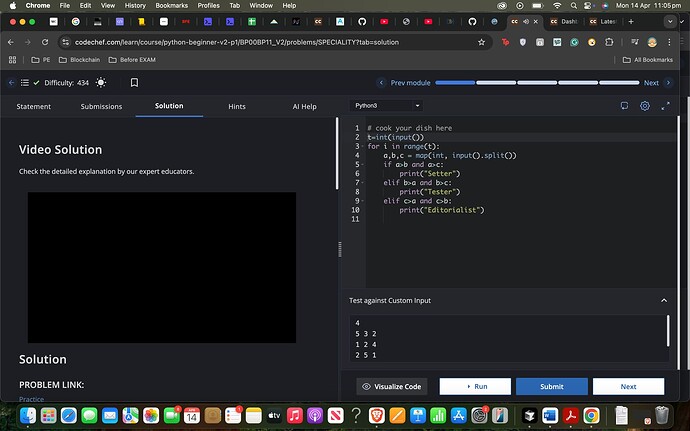The image size is (690, 431).
Task: View site information icon in address bar
Action: [x=66, y=42]
